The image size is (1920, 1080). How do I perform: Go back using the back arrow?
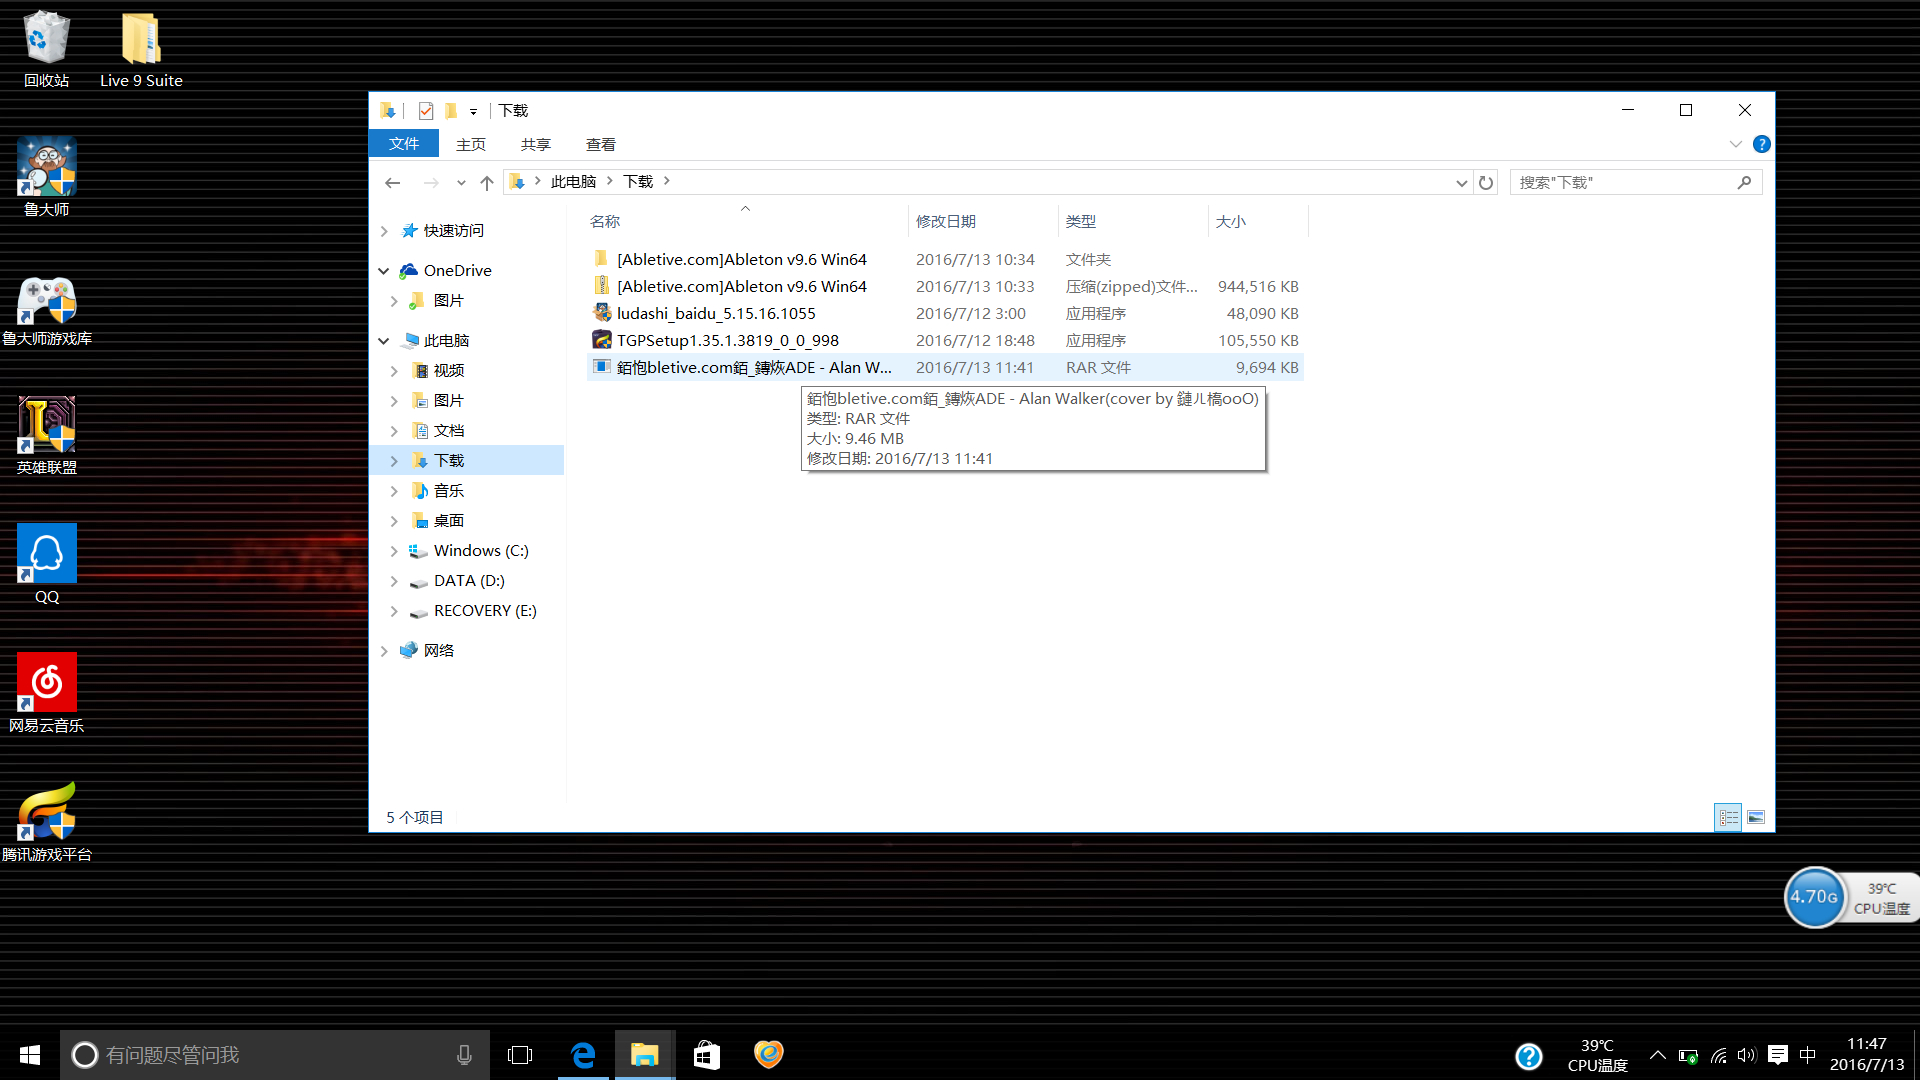coord(392,182)
